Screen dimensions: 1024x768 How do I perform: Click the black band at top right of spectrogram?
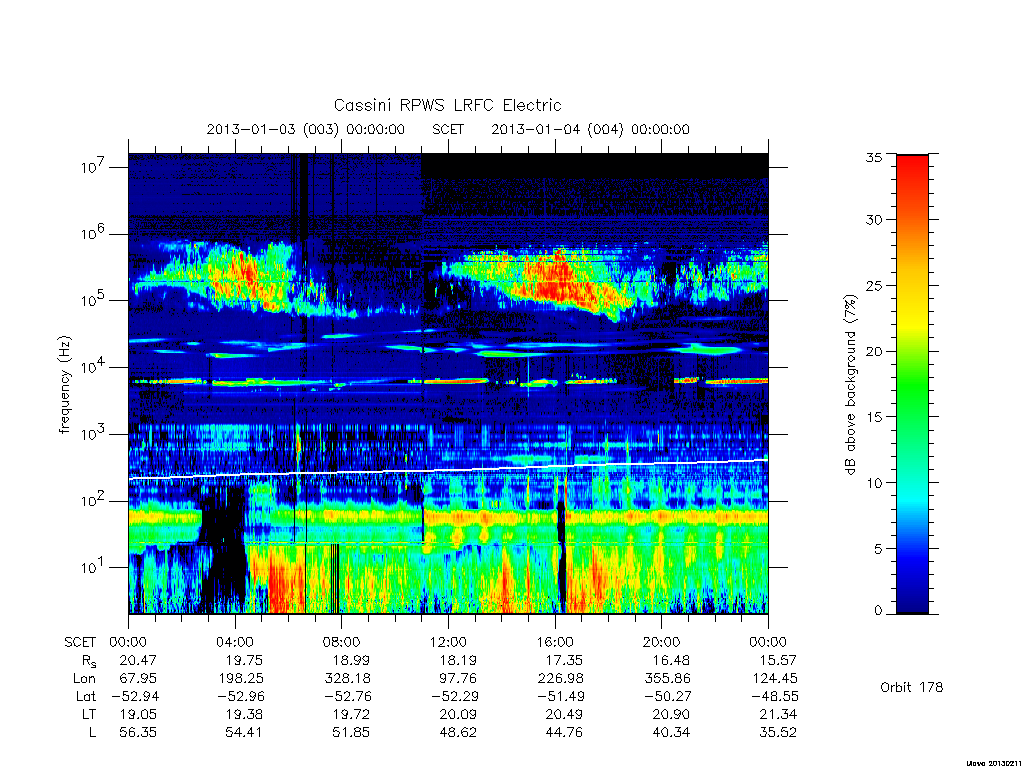(x=594, y=165)
